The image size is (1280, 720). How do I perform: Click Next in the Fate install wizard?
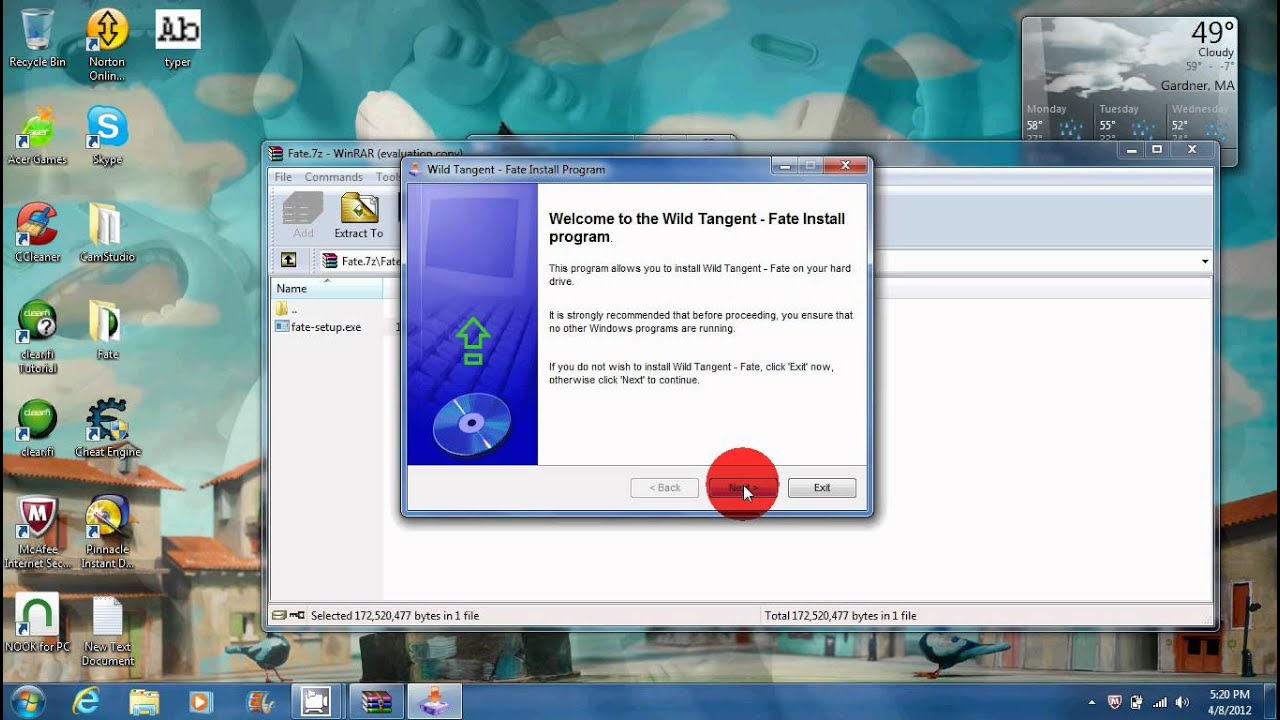(742, 488)
